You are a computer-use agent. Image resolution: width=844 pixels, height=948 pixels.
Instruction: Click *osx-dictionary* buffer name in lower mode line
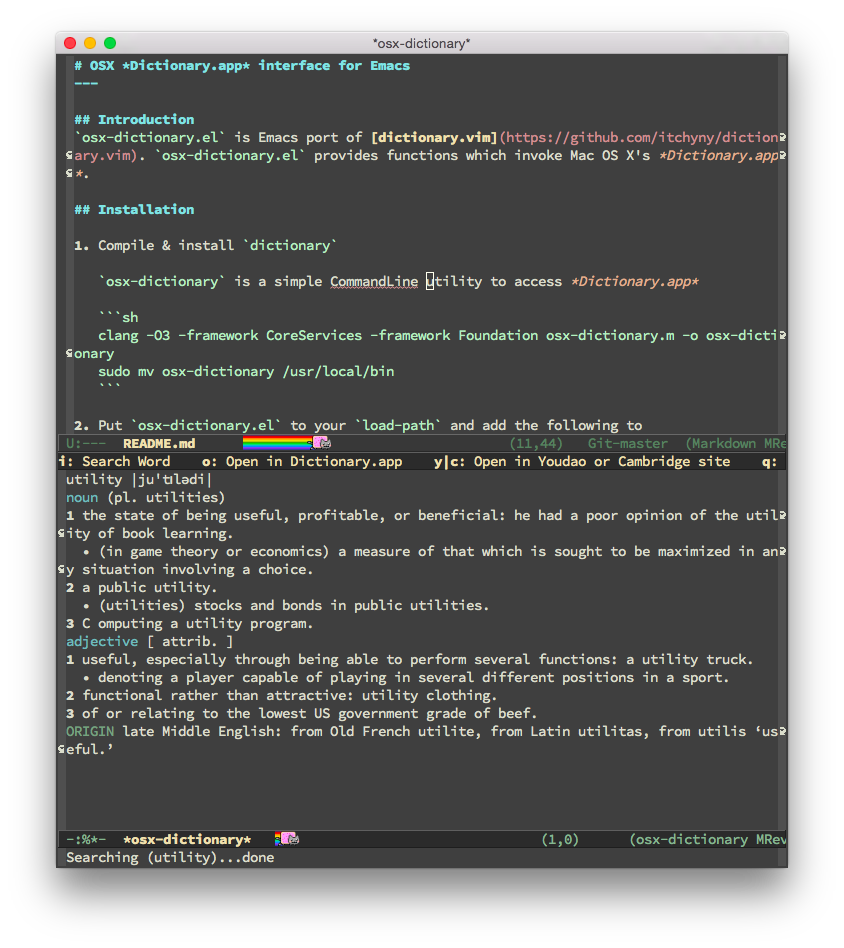187,839
